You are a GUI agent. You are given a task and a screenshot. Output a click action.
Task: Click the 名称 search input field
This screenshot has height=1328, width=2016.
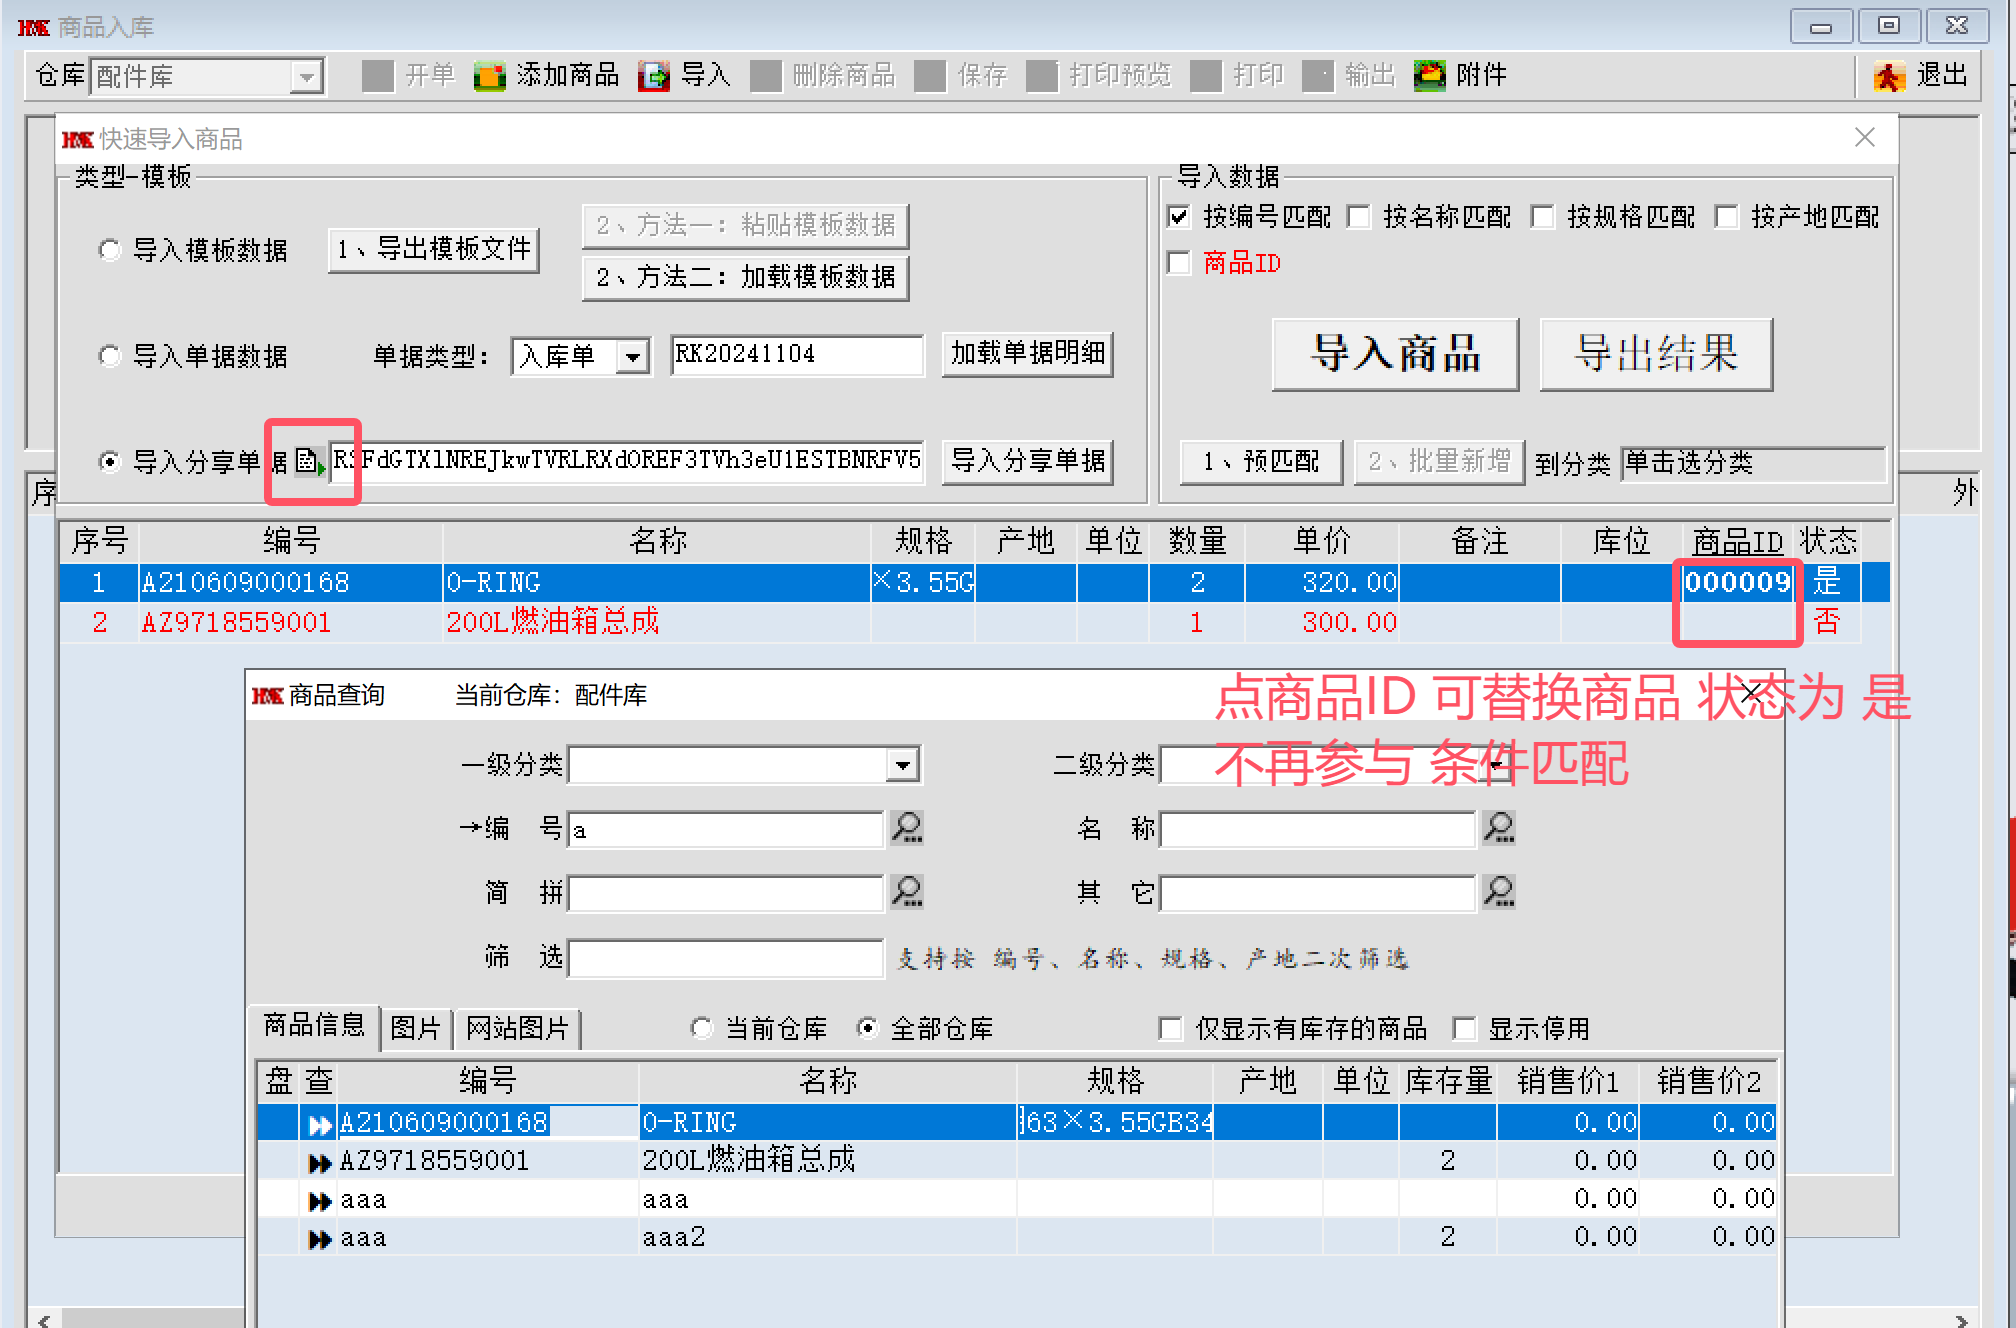point(1318,830)
